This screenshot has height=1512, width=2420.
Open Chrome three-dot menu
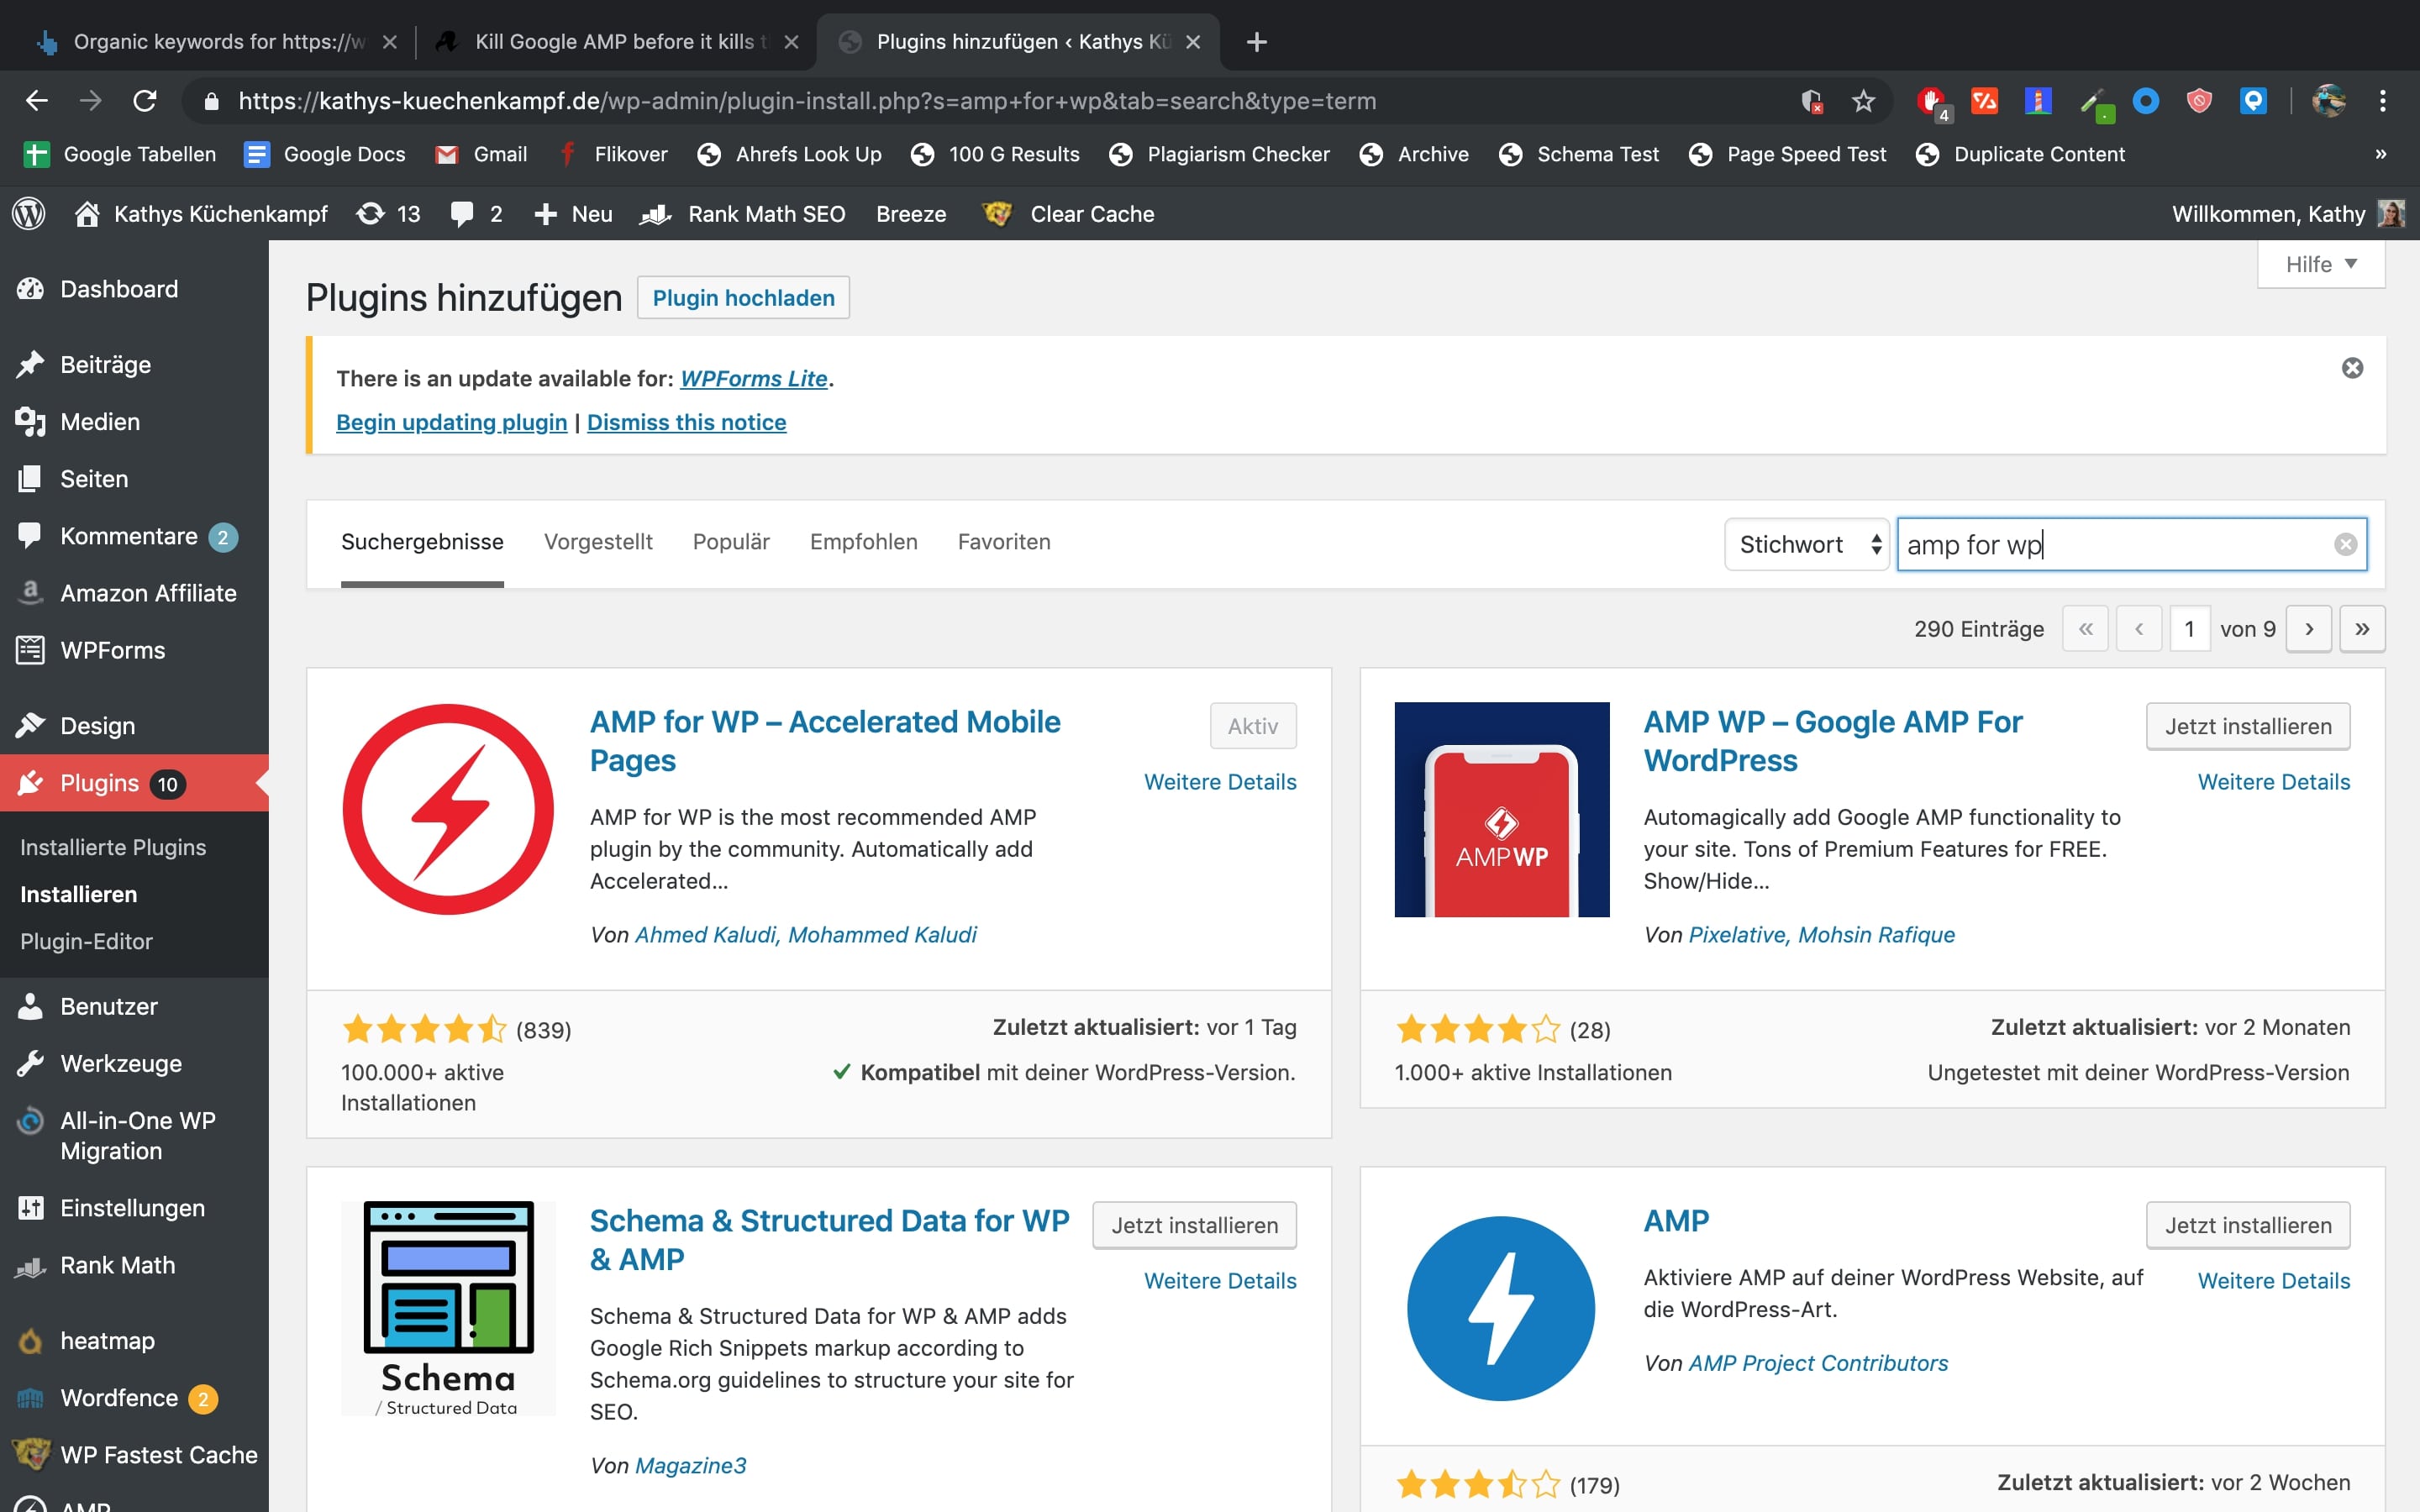2383,101
